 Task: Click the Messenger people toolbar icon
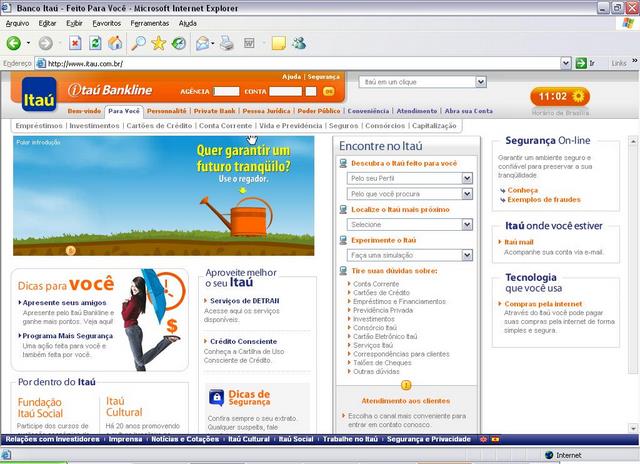299,43
